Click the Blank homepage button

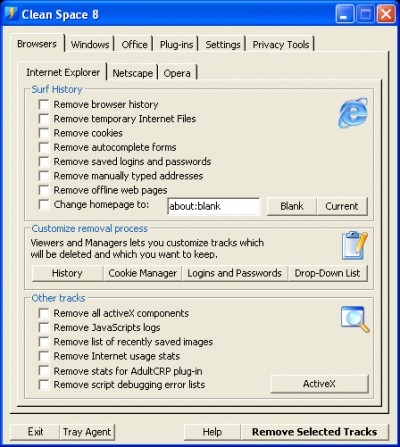[292, 206]
